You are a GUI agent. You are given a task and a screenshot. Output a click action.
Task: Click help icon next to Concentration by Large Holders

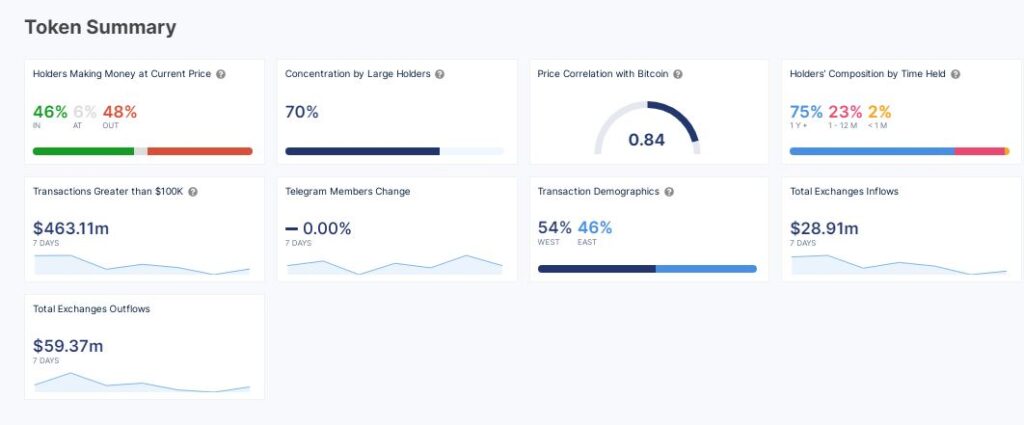point(440,74)
